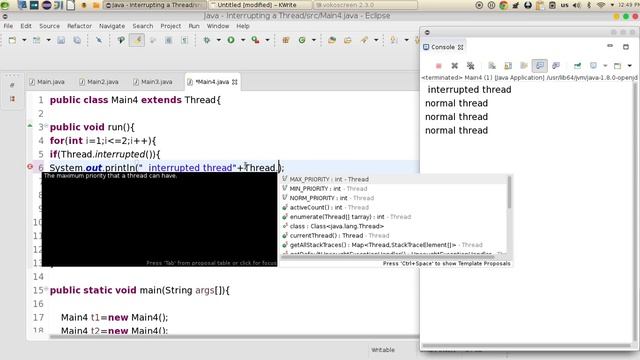This screenshot has width=640, height=360.
Task: Select NORM_PRIORITY proposal in autocomplete
Action: pyautogui.click(x=394, y=198)
